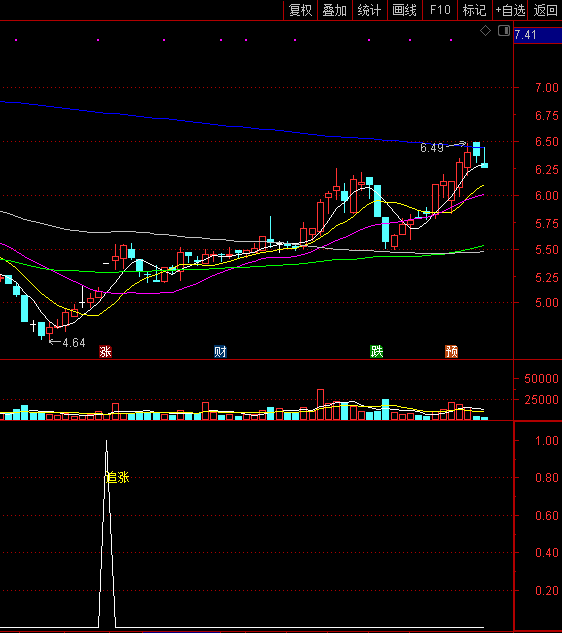The height and width of the screenshot is (633, 562).
Task: Click the 5.00 price axis label
Action: click(547, 303)
